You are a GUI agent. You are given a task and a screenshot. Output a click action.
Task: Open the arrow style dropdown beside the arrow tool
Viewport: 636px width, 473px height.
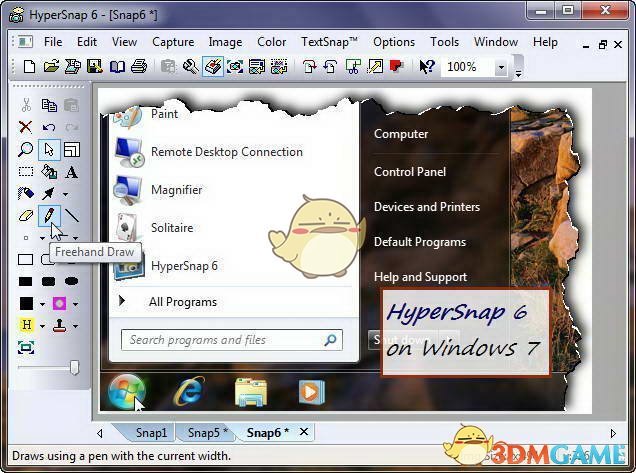pyautogui.click(x=65, y=194)
